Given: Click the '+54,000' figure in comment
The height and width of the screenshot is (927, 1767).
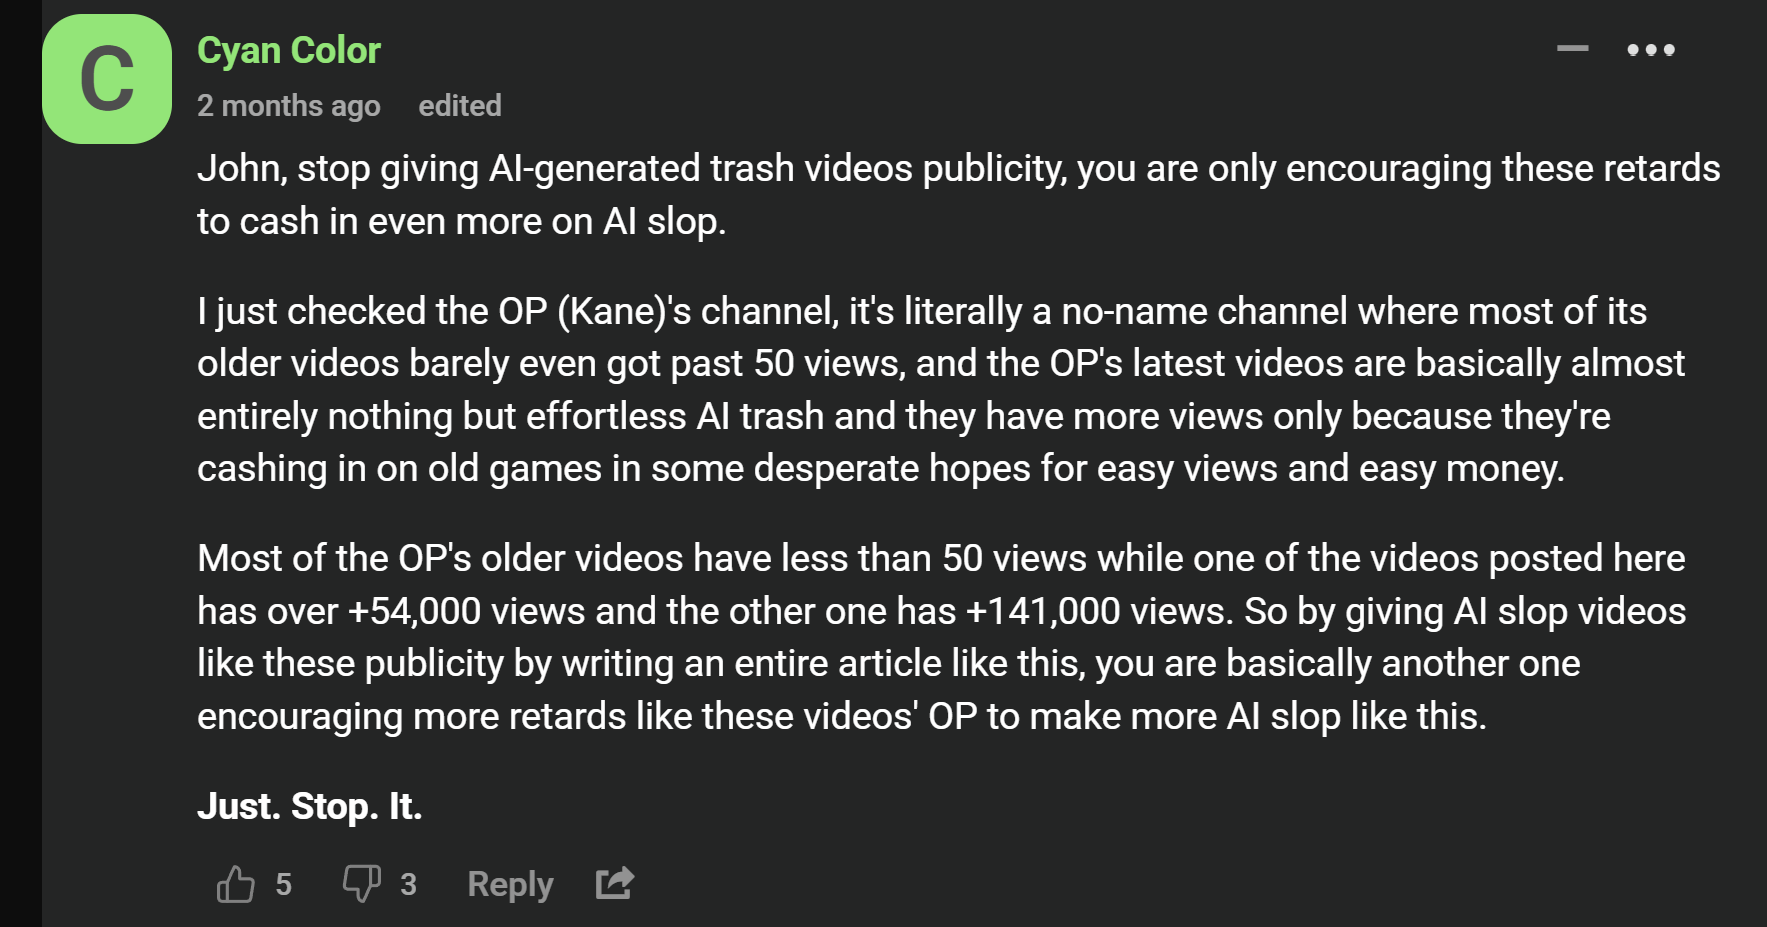Looking at the screenshot, I should coord(414,611).
